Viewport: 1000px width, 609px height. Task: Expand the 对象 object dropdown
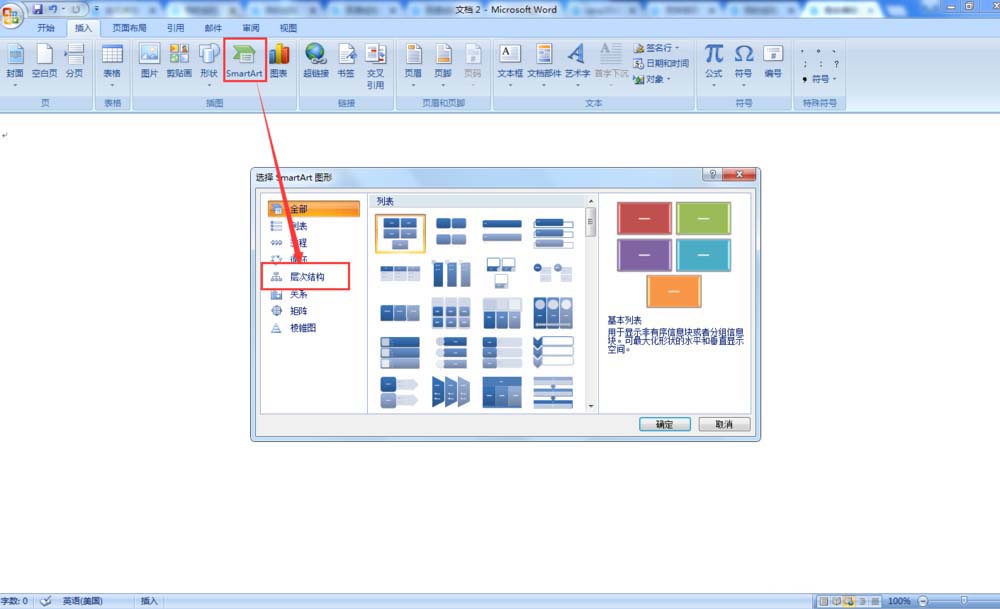click(x=668, y=79)
